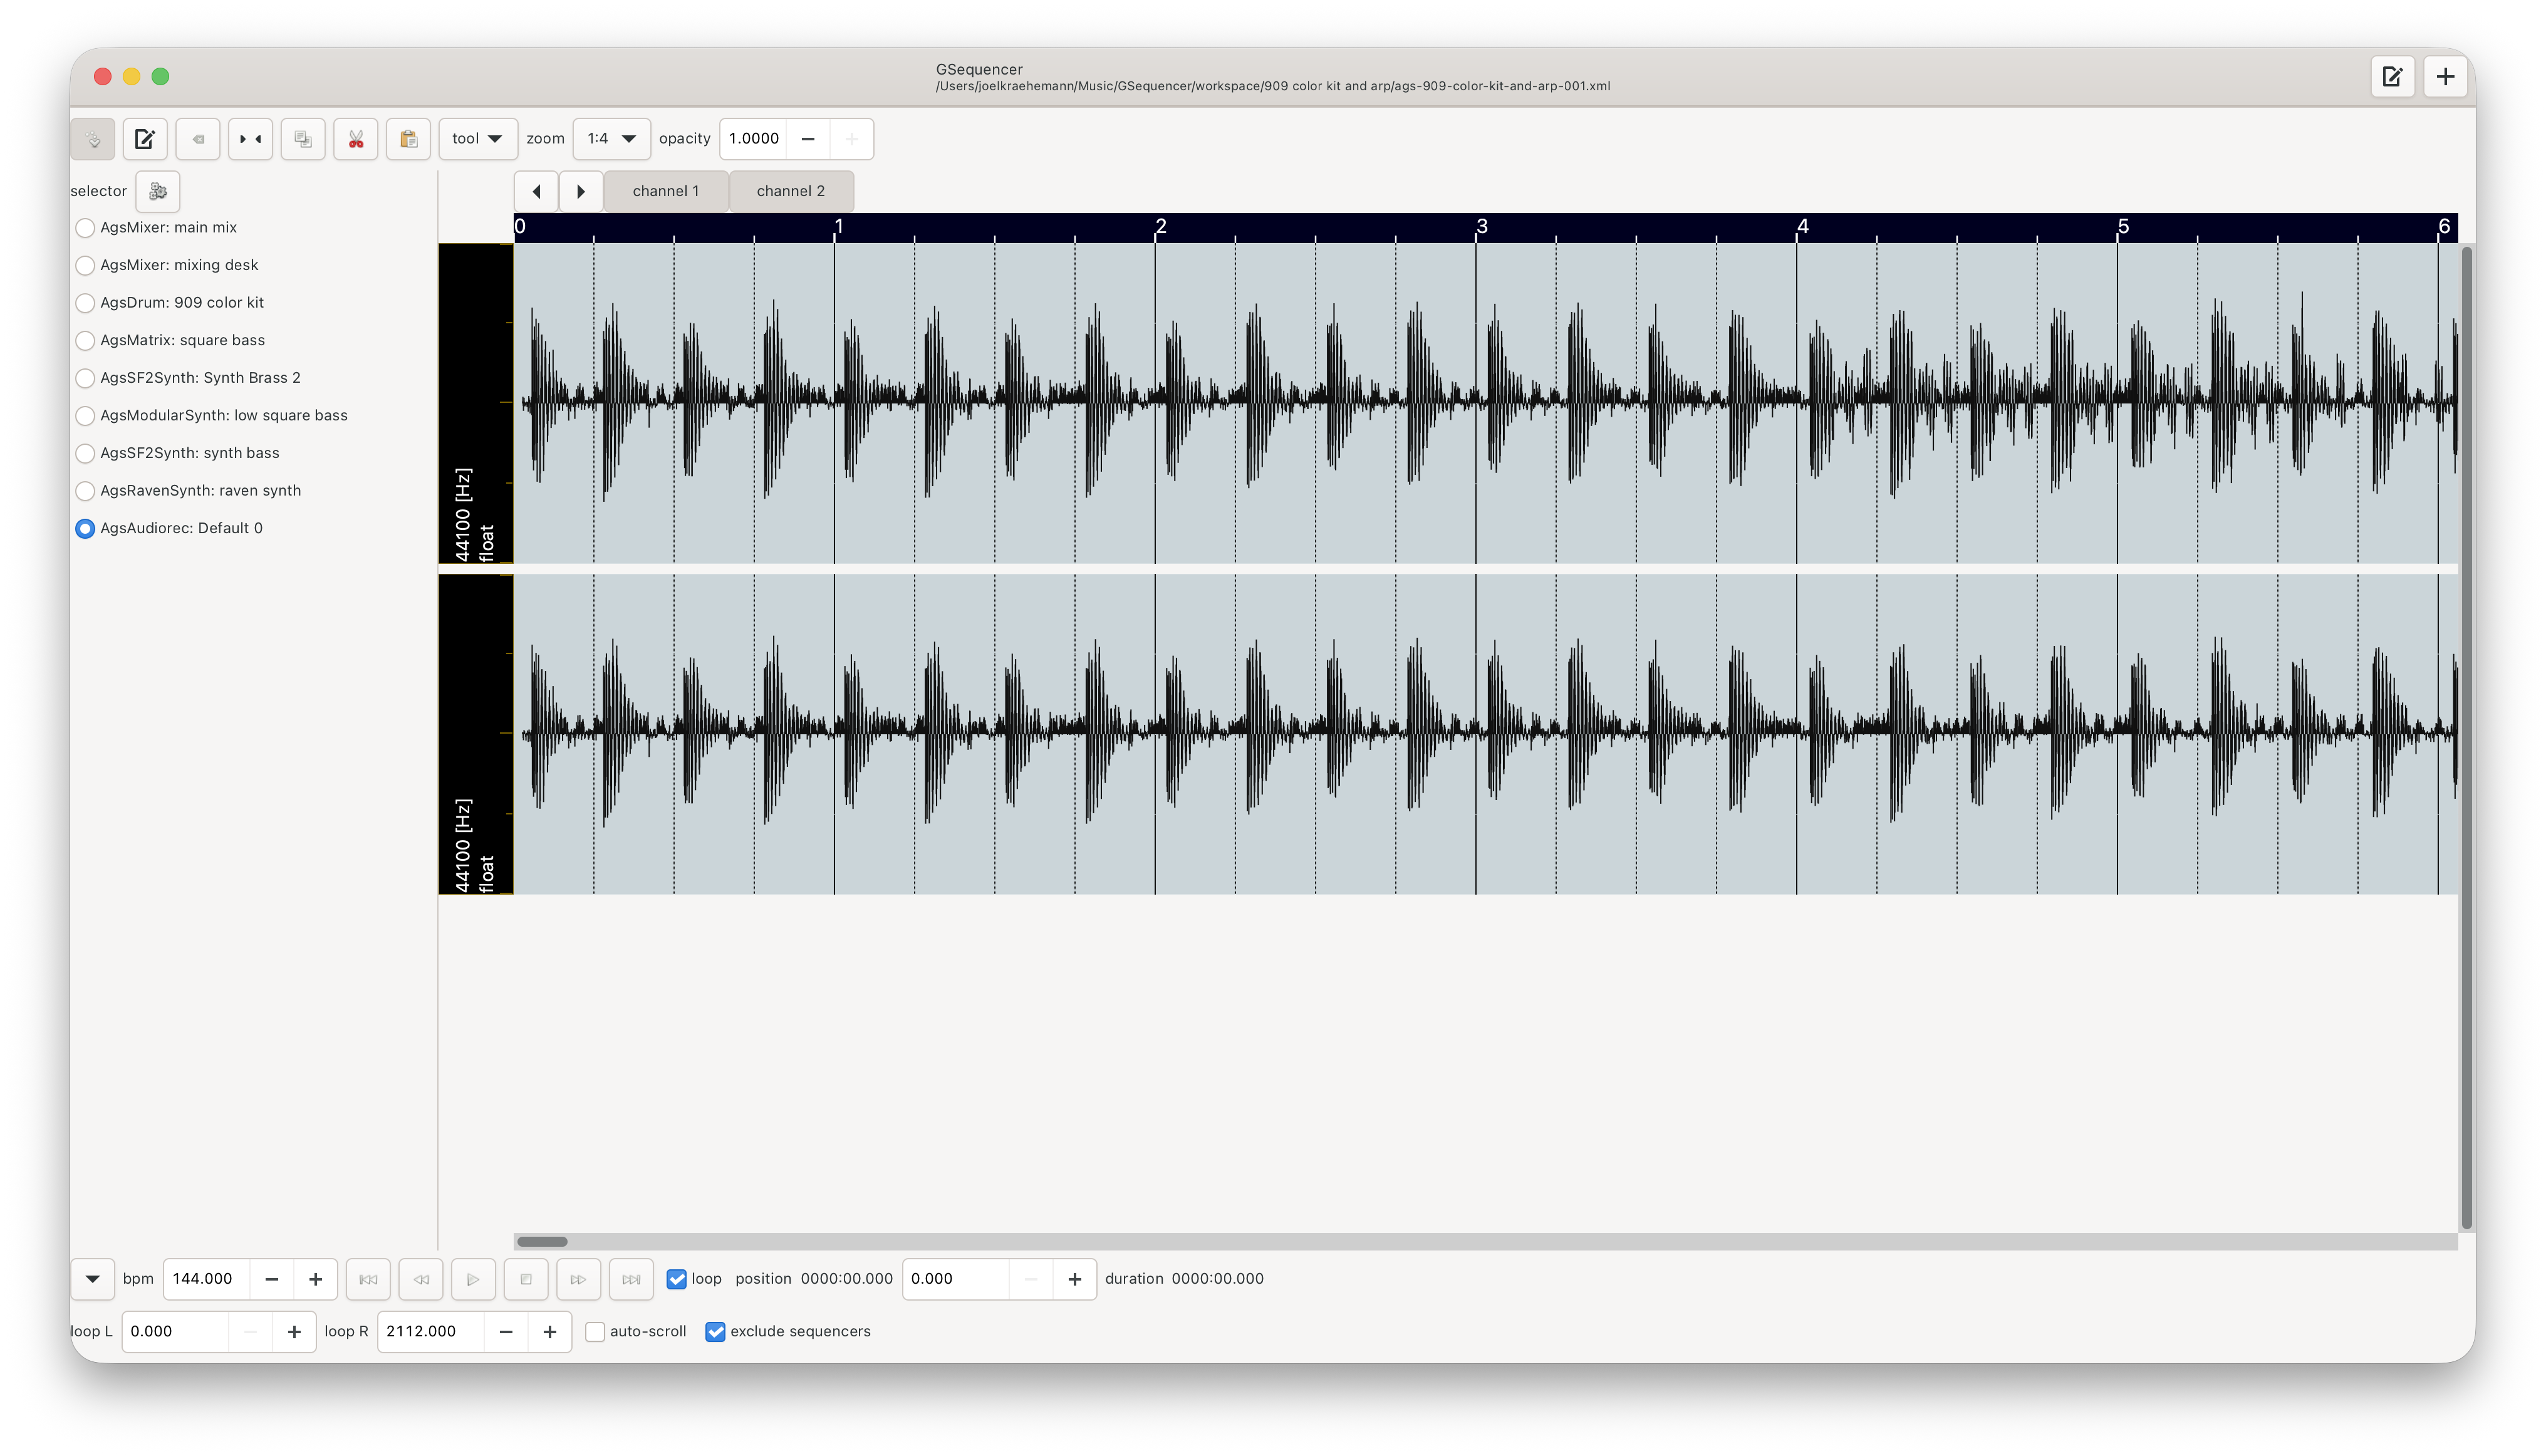
Task: Click the right arrow before channel tabs
Action: pyautogui.click(x=581, y=191)
